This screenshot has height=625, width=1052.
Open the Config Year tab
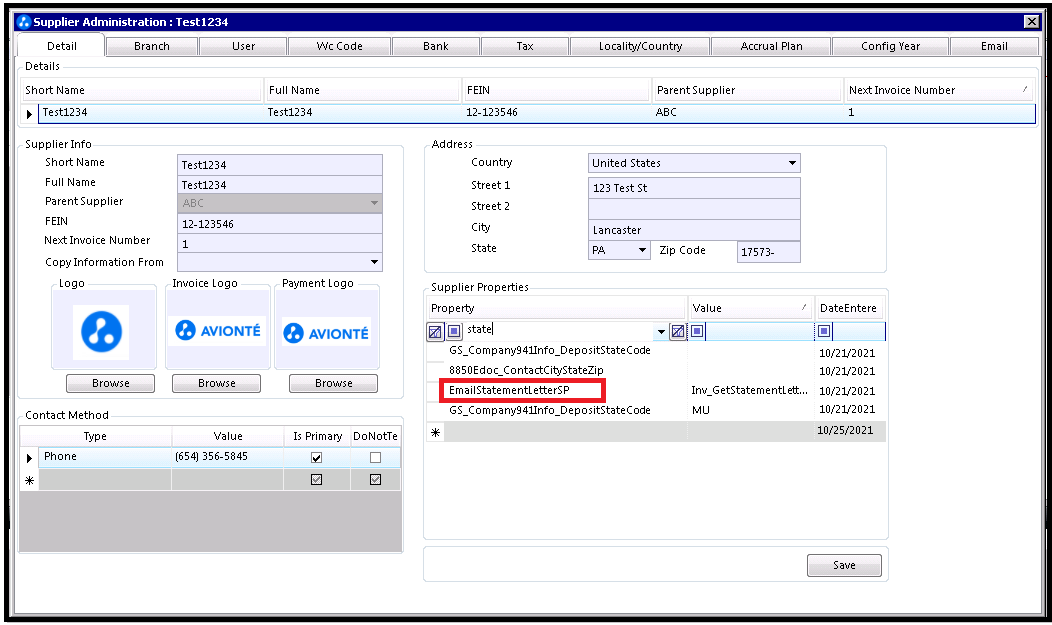pyautogui.click(x=890, y=46)
